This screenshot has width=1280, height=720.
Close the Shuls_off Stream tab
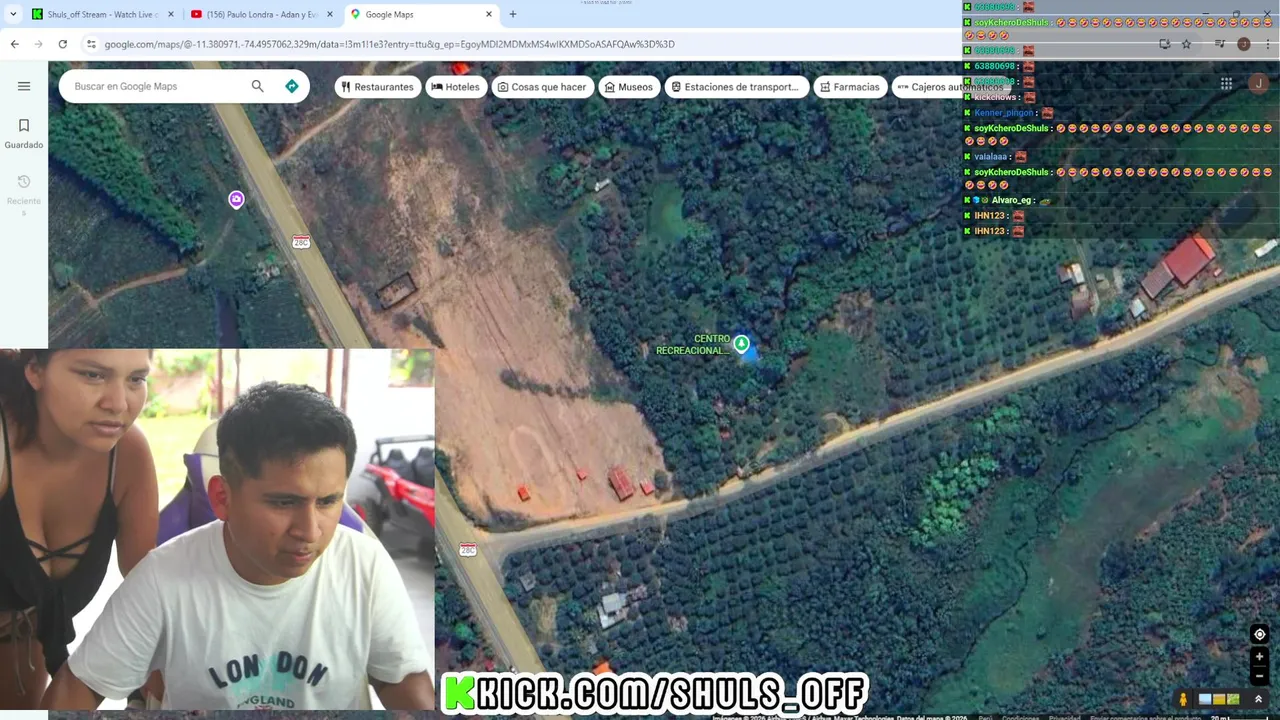171,14
